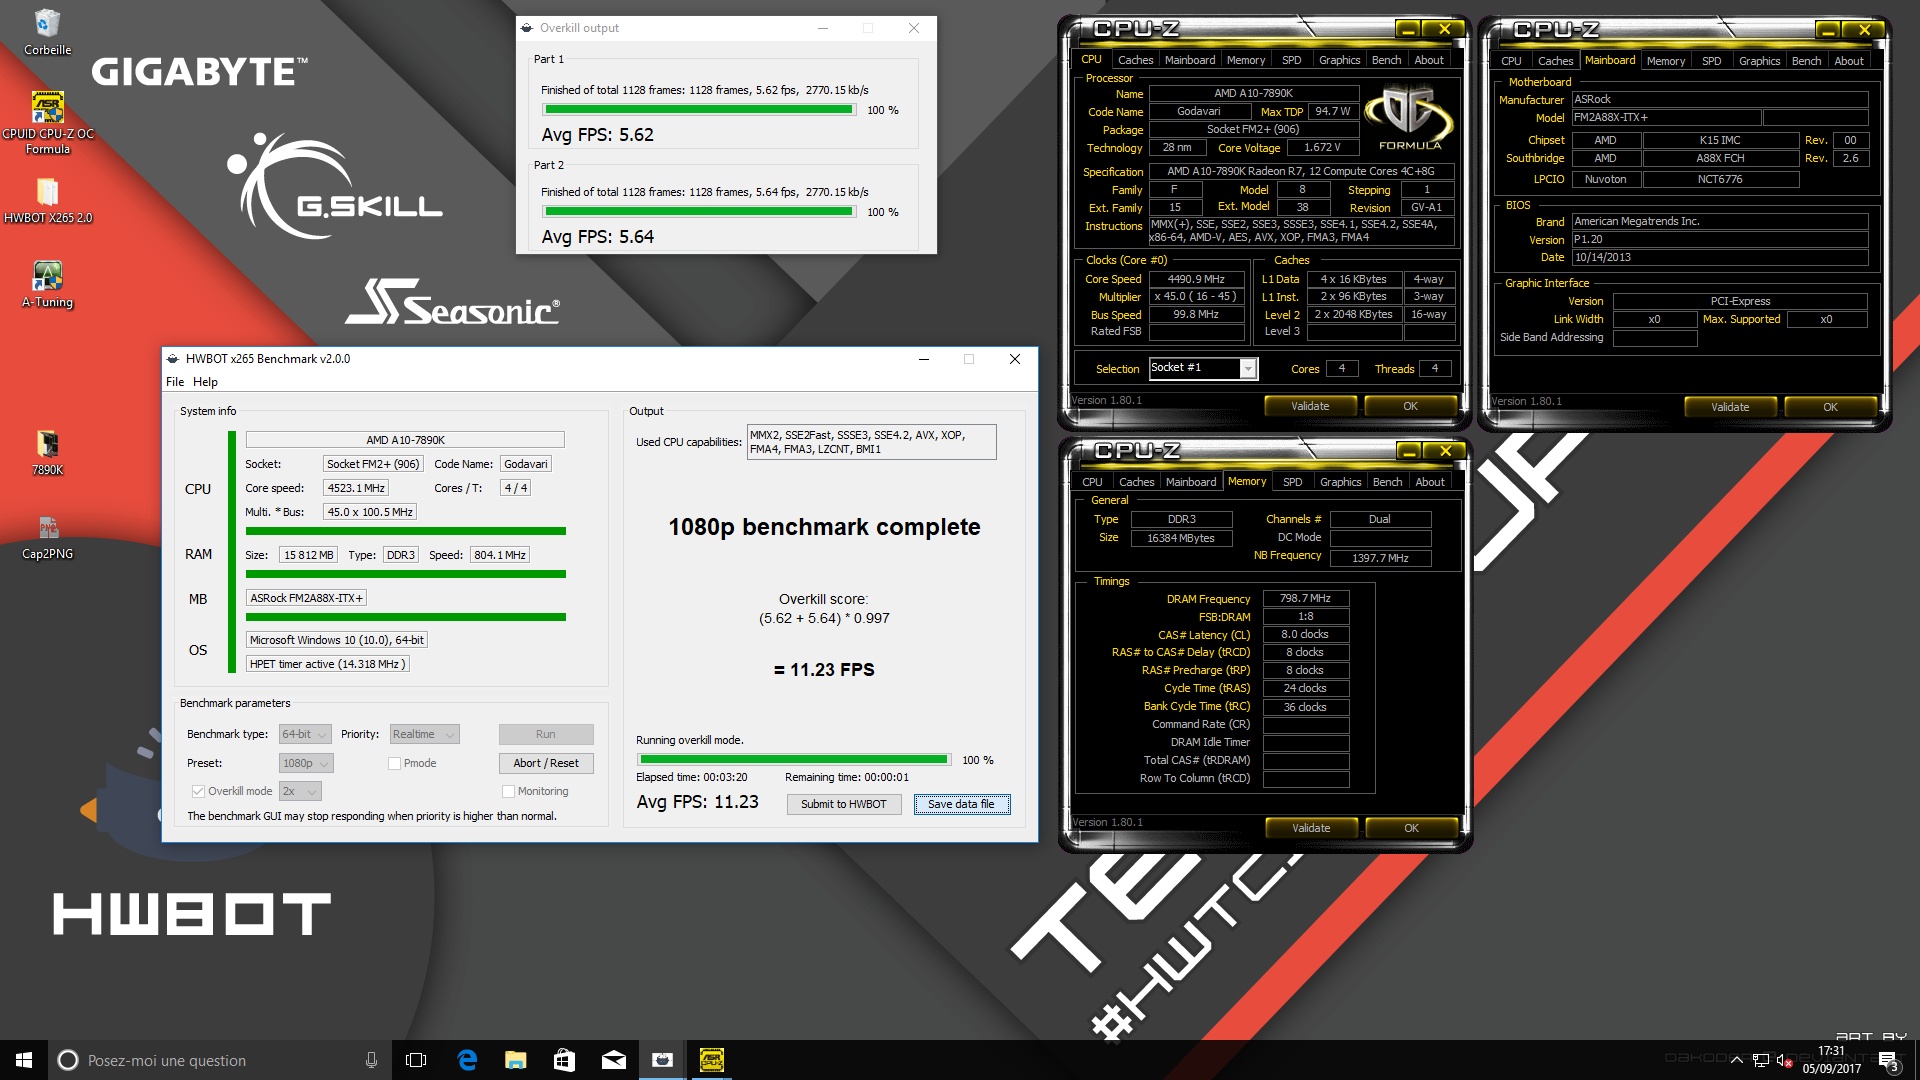Viewport: 1920px width, 1080px height.
Task: Click the volume tray icon
Action: (1784, 1060)
